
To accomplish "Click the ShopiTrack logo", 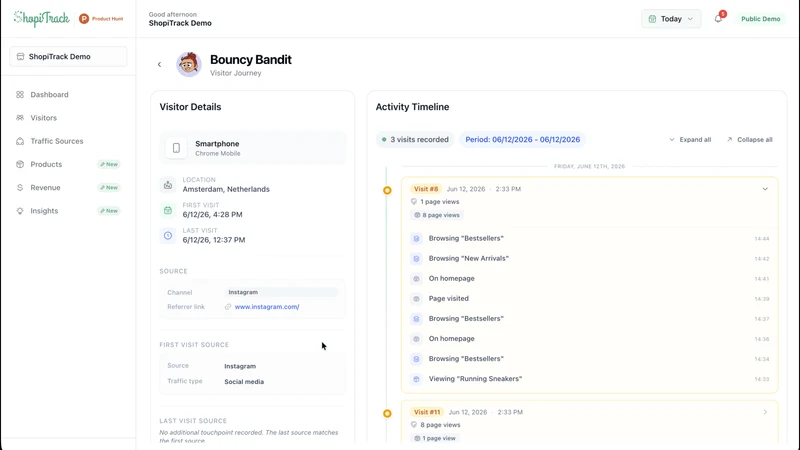I will 41,18.
